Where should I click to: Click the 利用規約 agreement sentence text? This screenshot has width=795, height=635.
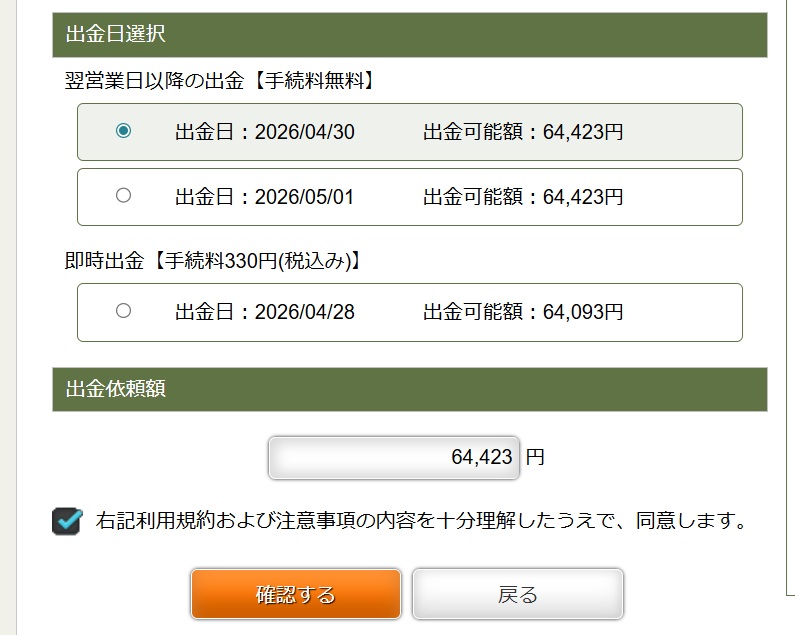click(421, 521)
